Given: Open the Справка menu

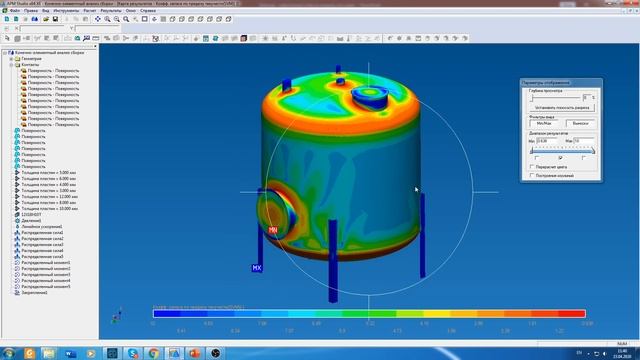Looking at the screenshot, I should coord(148,11).
